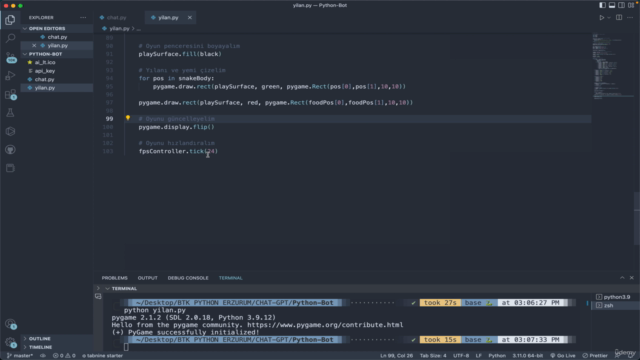Click Ln 99, Col 26 position indicator
Screen dimensions: 640x360
[396, 356]
